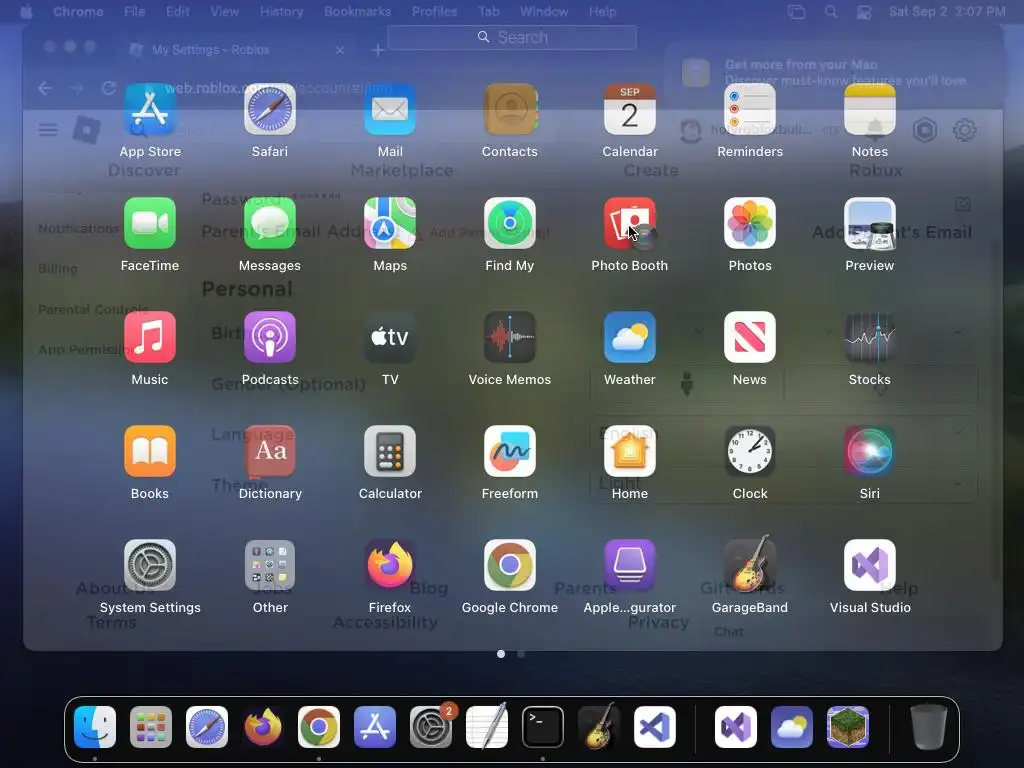Open Weather app in Launchpad grid
1024x768 pixels.
tap(630, 337)
